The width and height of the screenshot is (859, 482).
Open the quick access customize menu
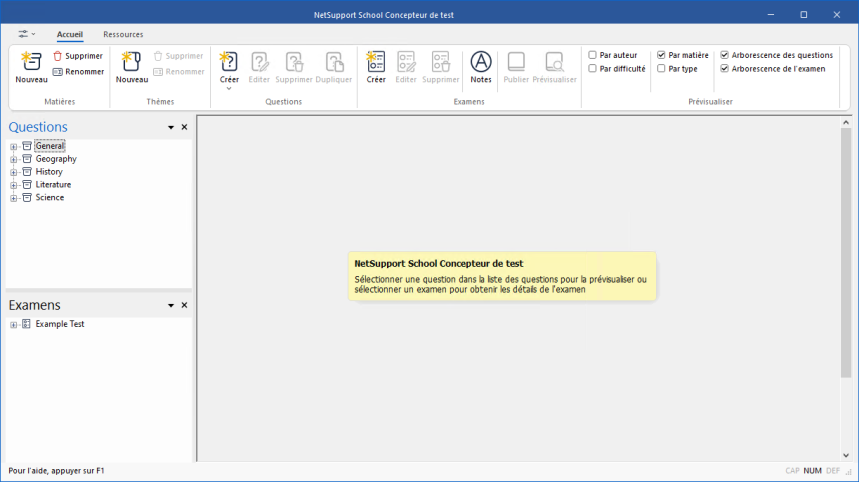(26, 34)
